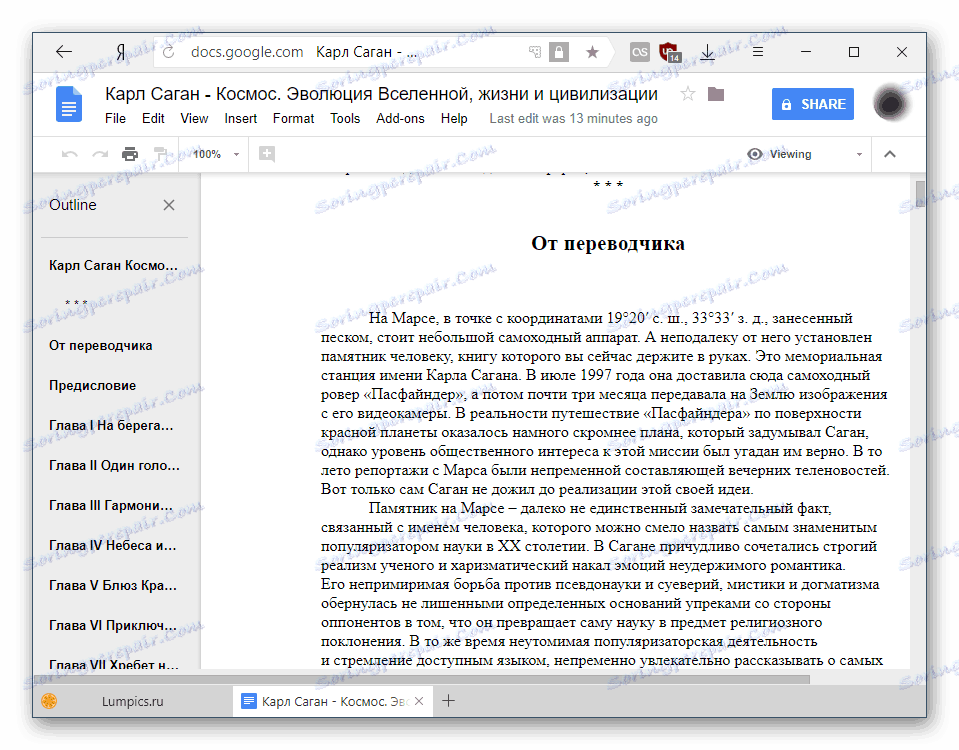
Task: Click the Undo toolbar arrow
Action: (x=70, y=154)
